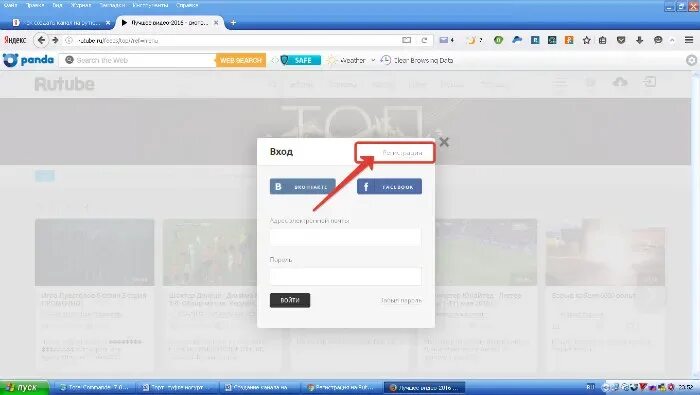Open the Журнал menu
Screen dimensions: 700x395
coord(81,5)
